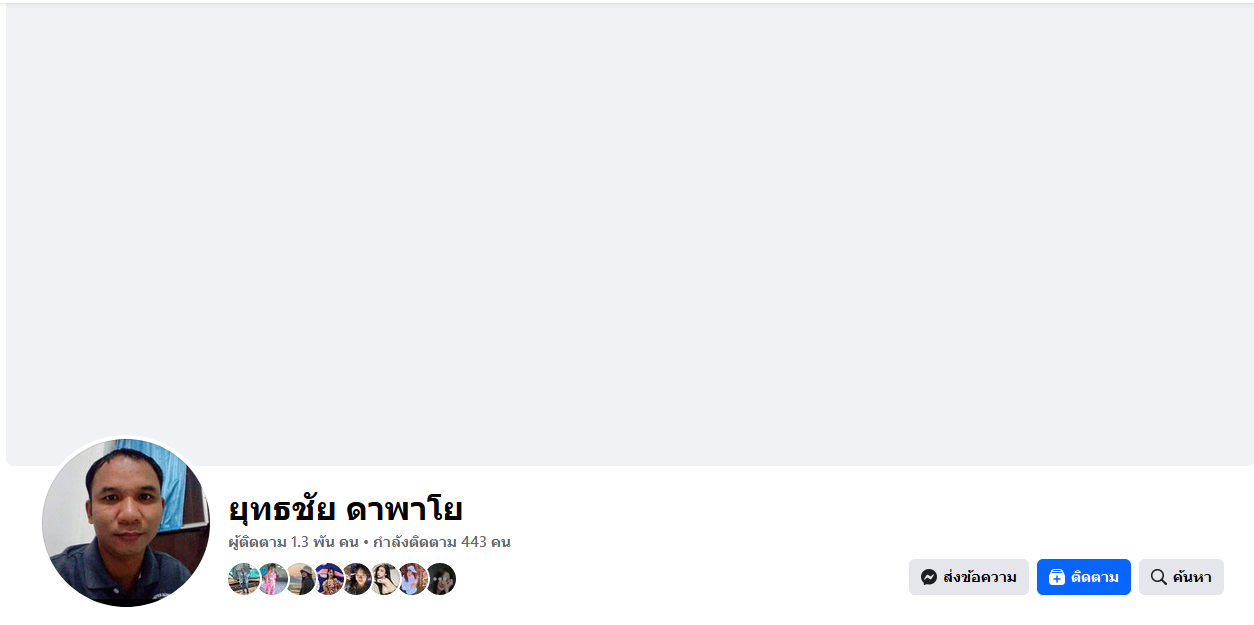Open the กำลังติดตาม 443 คน following link
The width and height of the screenshot is (1254, 625).
[442, 542]
